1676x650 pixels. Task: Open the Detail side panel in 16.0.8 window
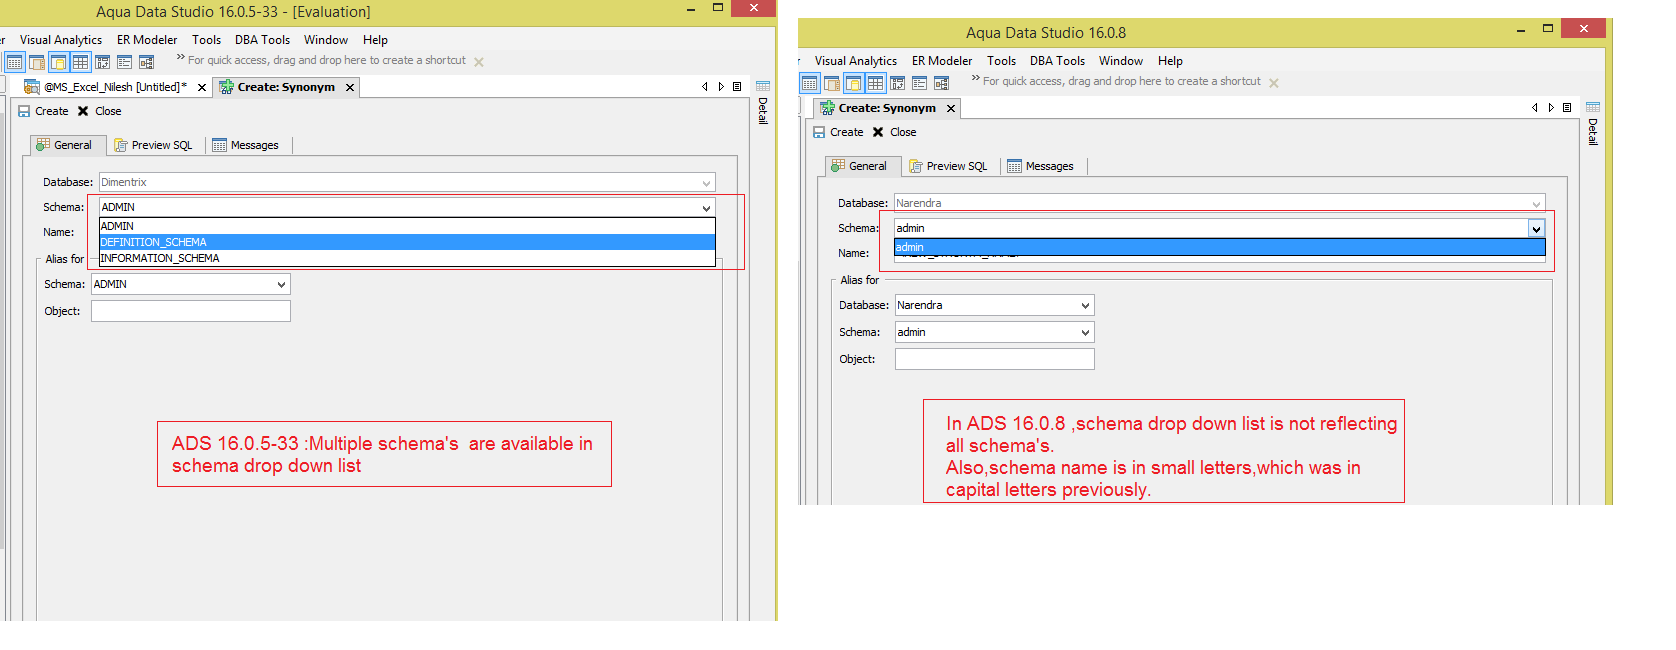(x=1593, y=124)
